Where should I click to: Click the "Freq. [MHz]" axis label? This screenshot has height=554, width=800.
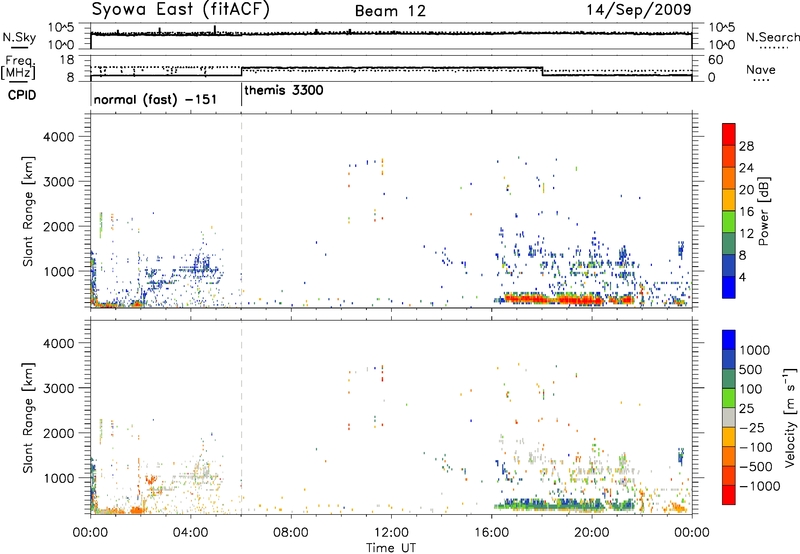[18, 67]
